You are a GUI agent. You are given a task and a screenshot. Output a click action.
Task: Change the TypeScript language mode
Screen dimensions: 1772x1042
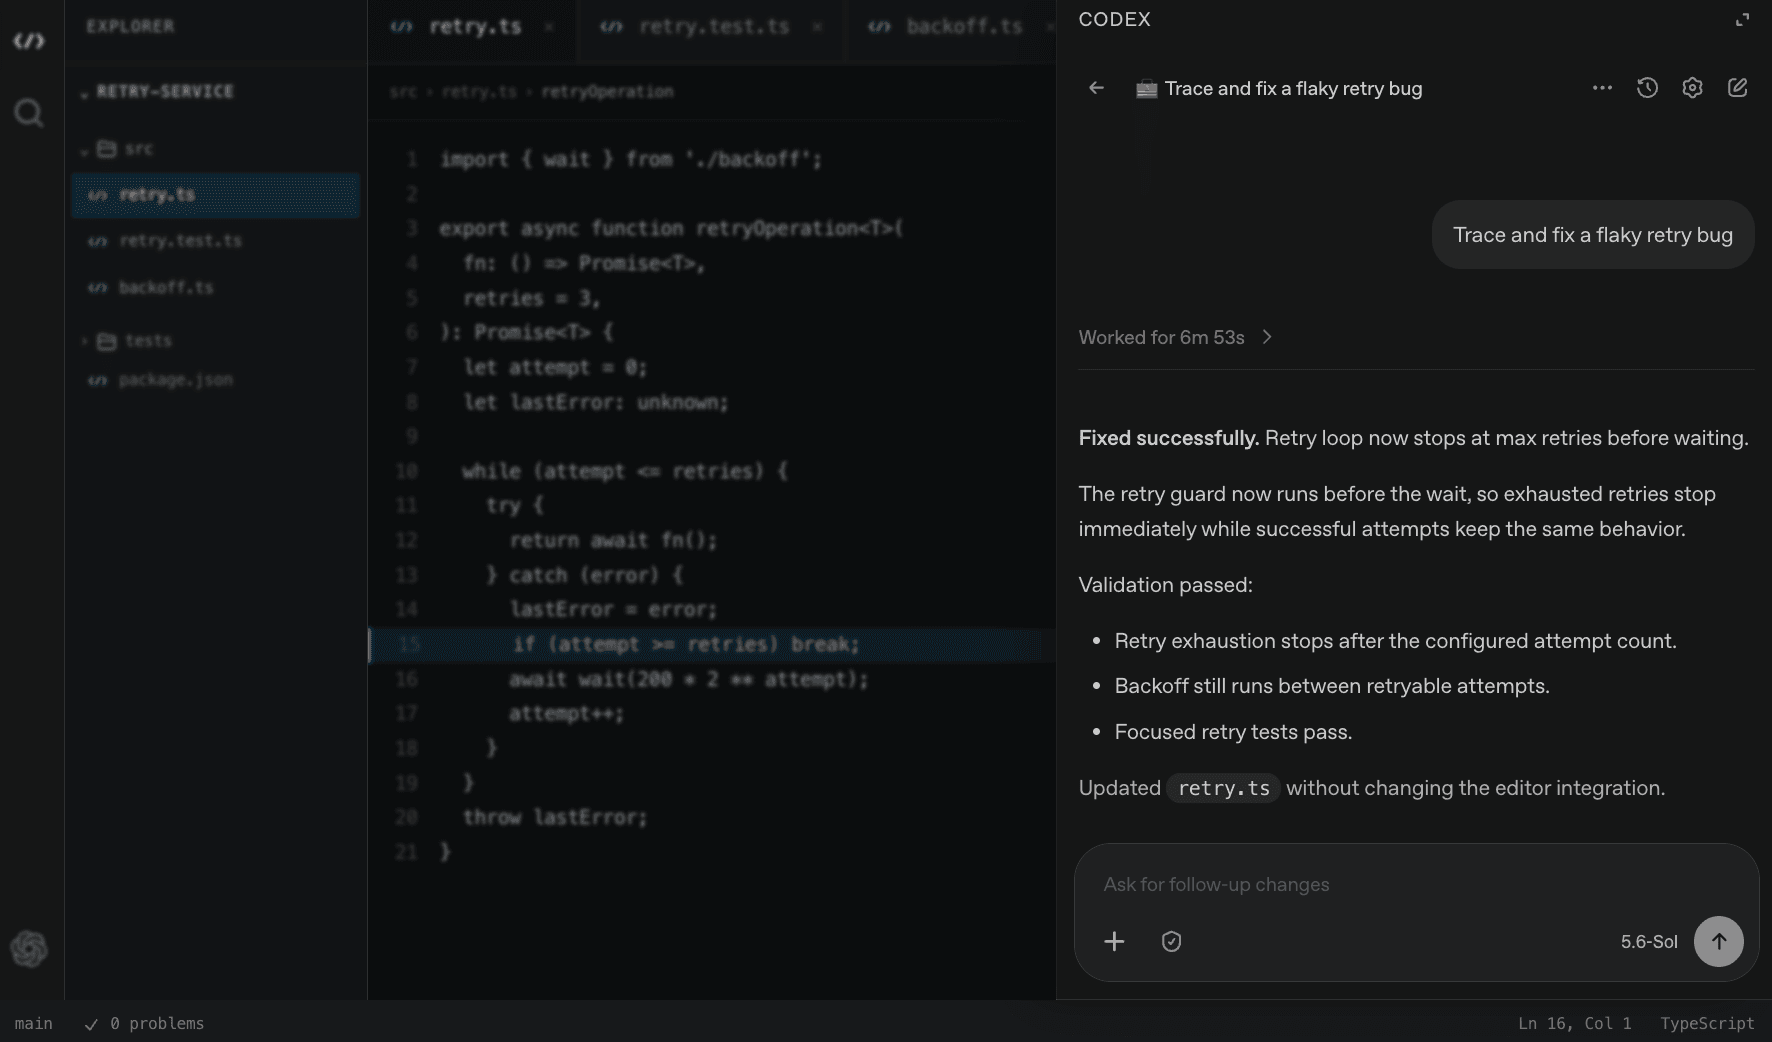click(x=1707, y=1023)
